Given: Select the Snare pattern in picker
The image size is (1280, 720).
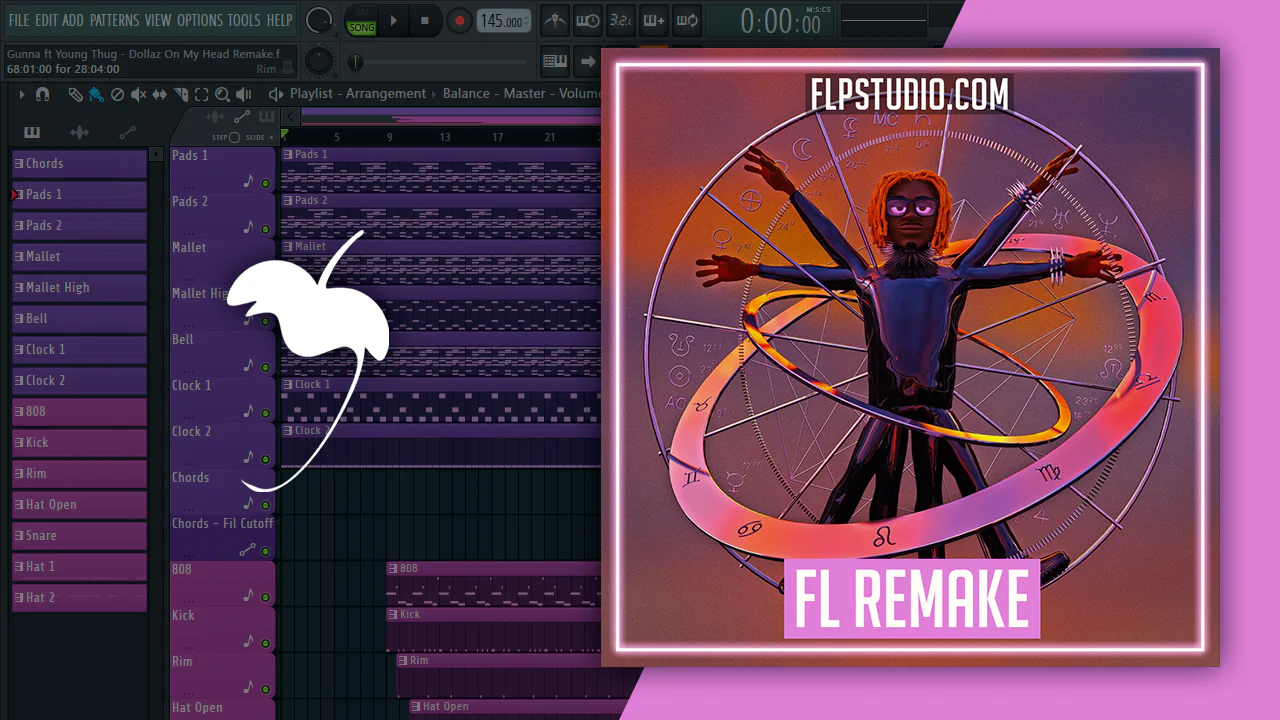Looking at the screenshot, I should tap(79, 535).
